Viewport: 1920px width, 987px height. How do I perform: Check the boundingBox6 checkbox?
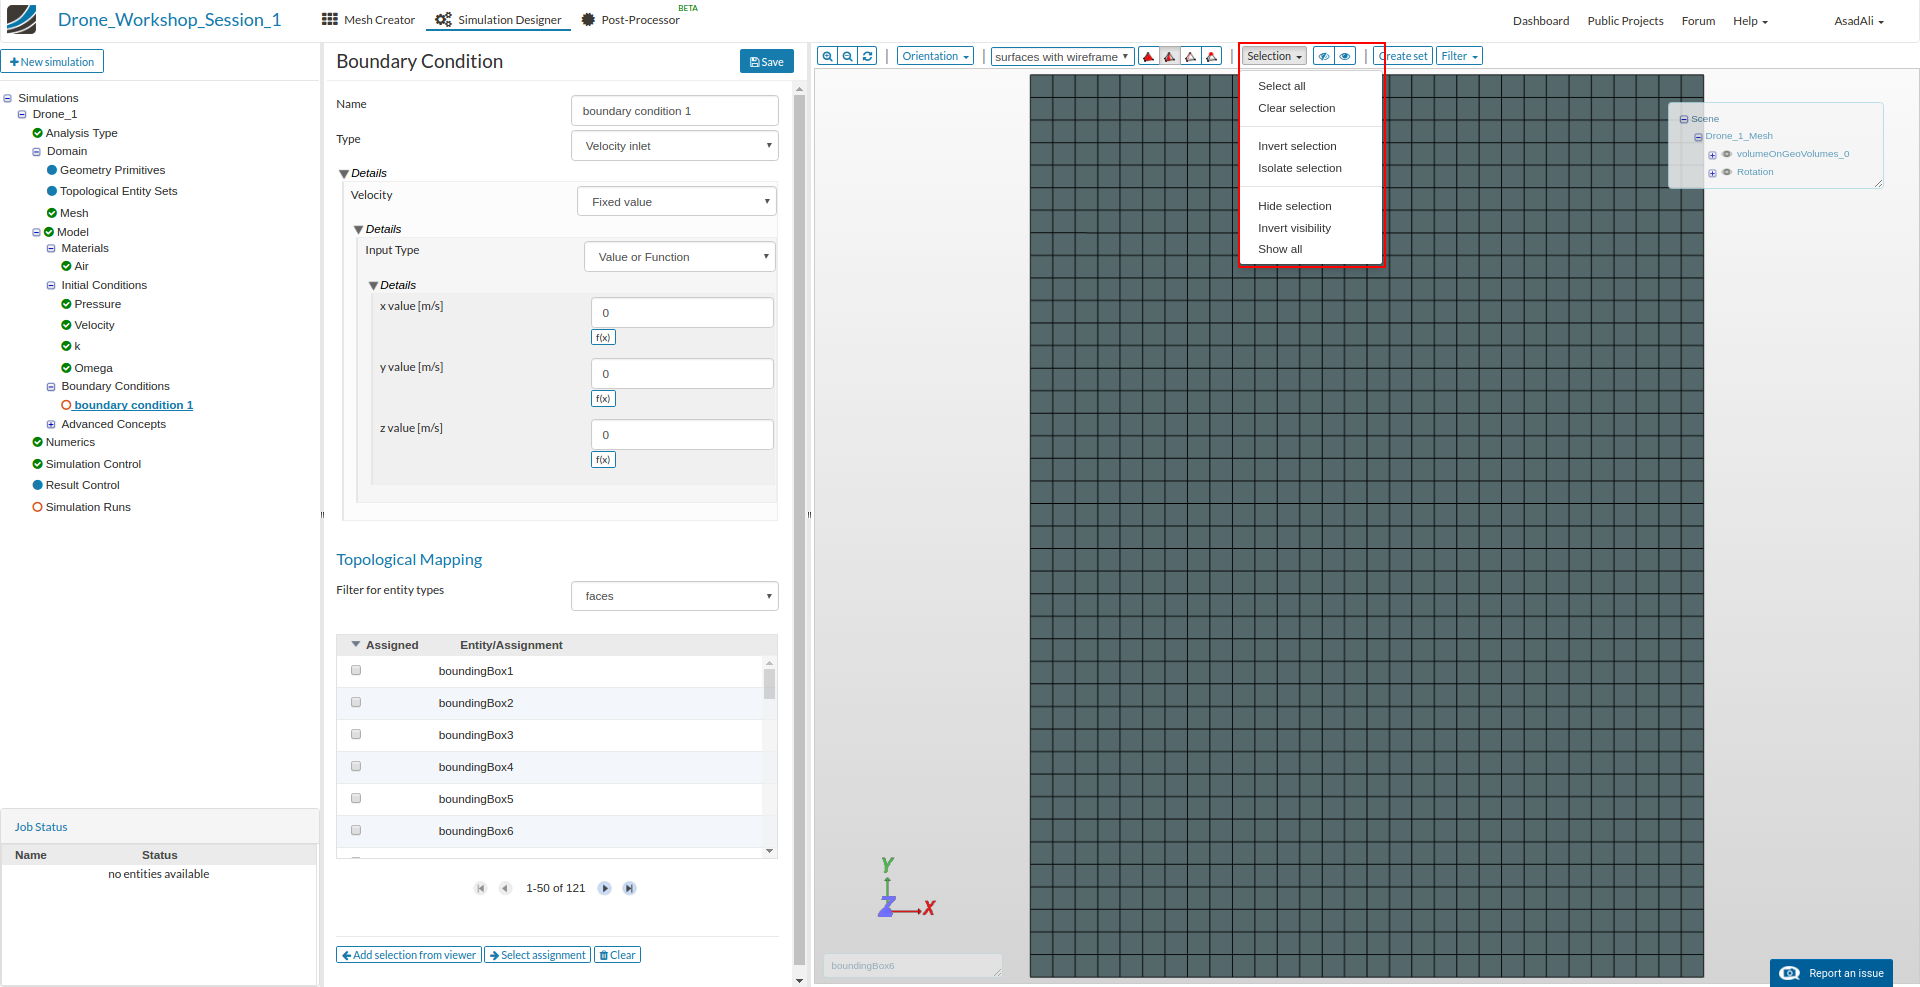(356, 831)
